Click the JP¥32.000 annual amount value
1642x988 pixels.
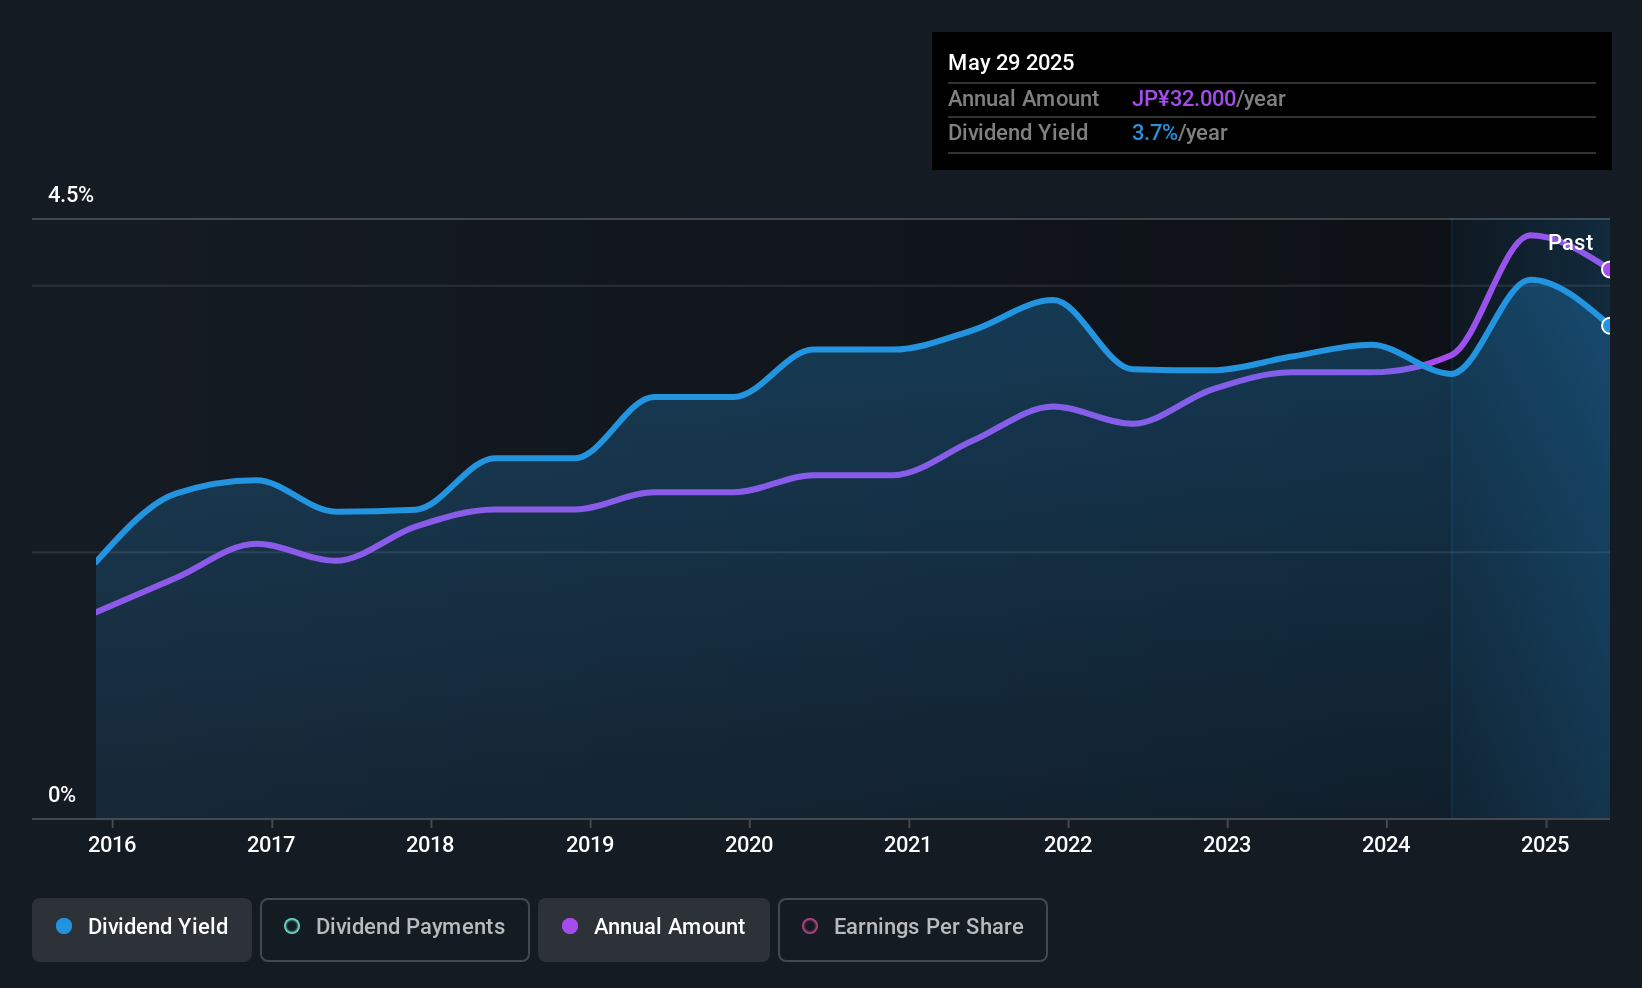(1184, 99)
